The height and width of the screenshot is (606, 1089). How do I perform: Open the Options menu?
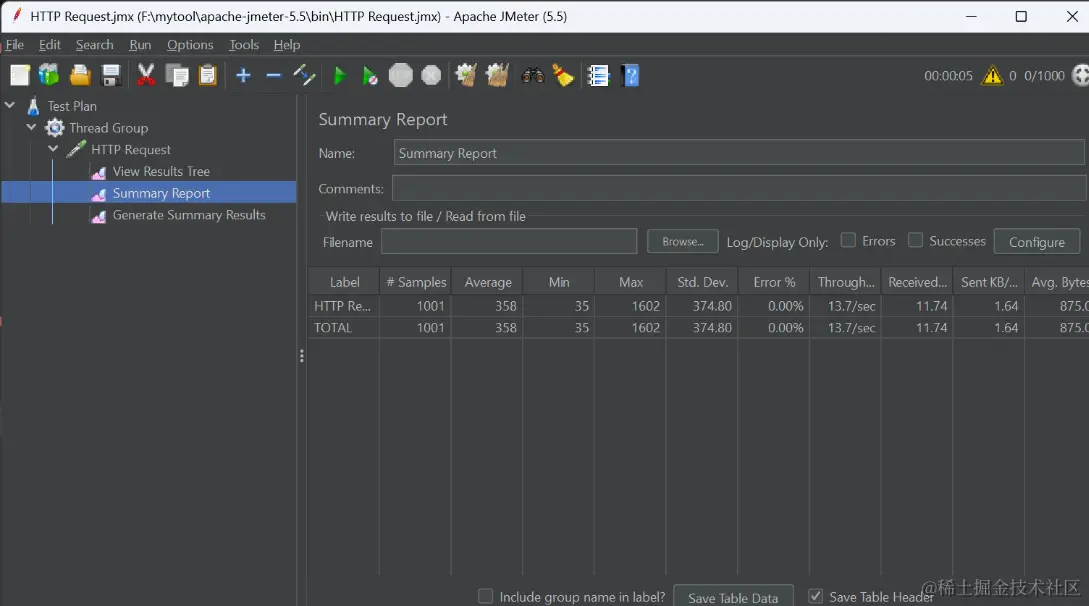click(190, 44)
